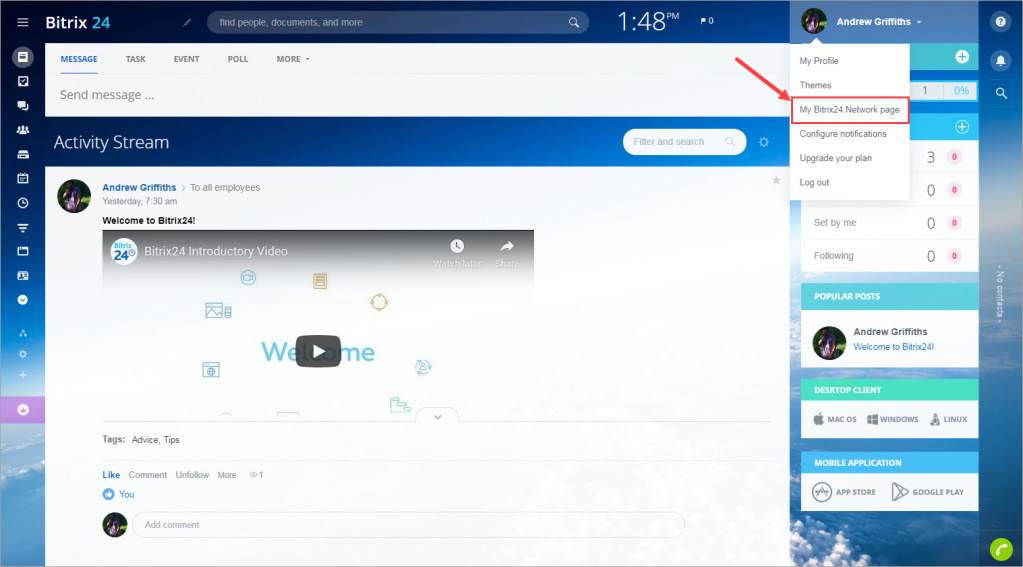Click the flag counter next to clock
Screen dimensions: 1023x567
[x=707, y=21]
